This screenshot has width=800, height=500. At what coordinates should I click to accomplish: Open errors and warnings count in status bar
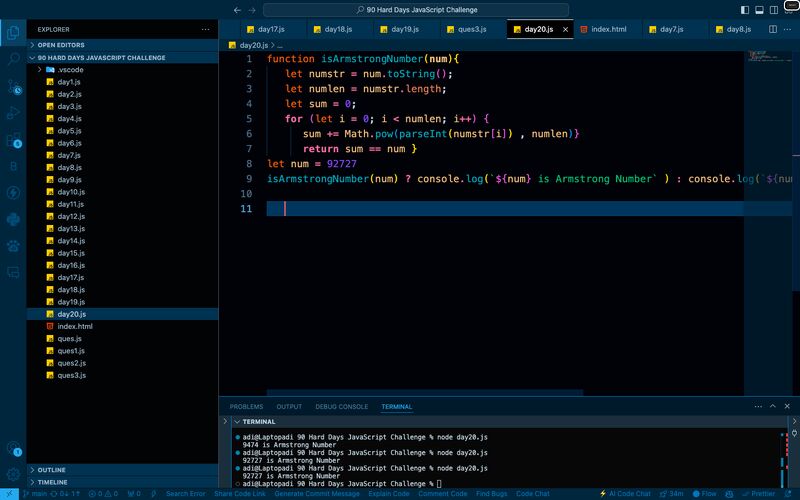(x=104, y=494)
